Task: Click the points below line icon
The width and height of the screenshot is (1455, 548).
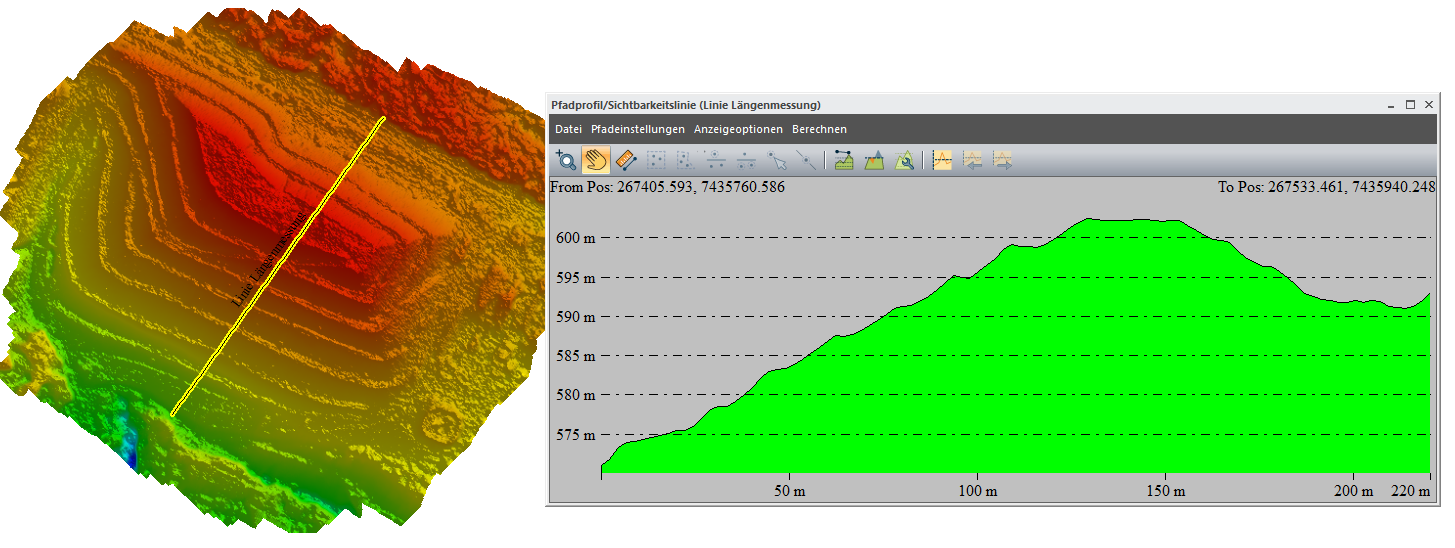Action: 746,160
